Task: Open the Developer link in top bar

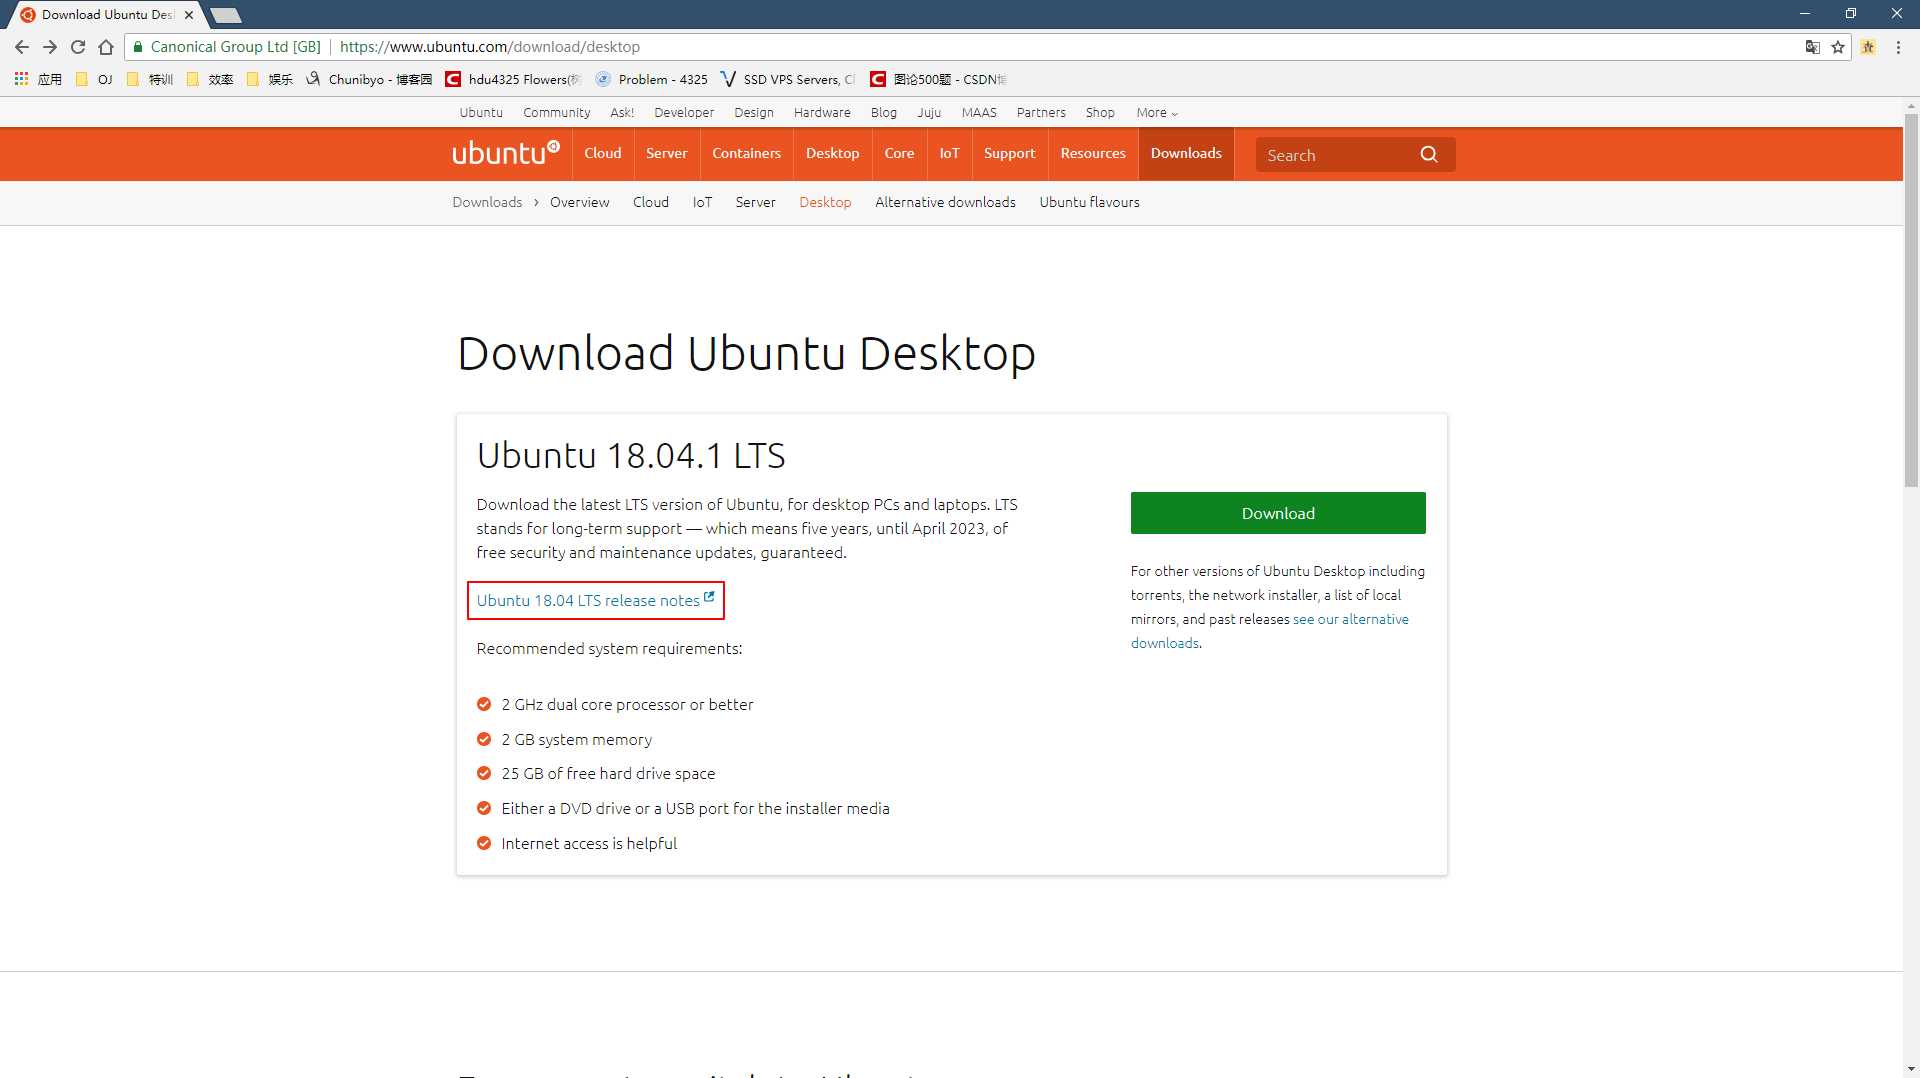Action: coord(684,113)
